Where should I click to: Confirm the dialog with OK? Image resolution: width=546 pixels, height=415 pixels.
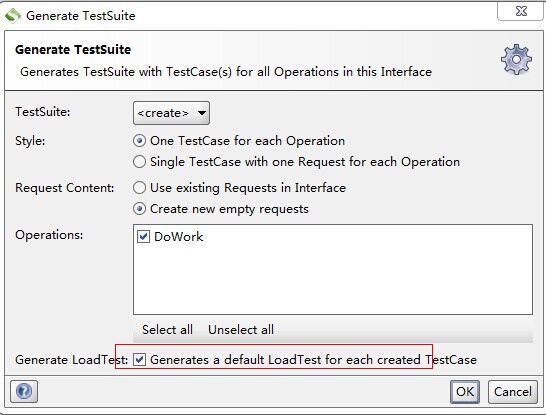465,392
